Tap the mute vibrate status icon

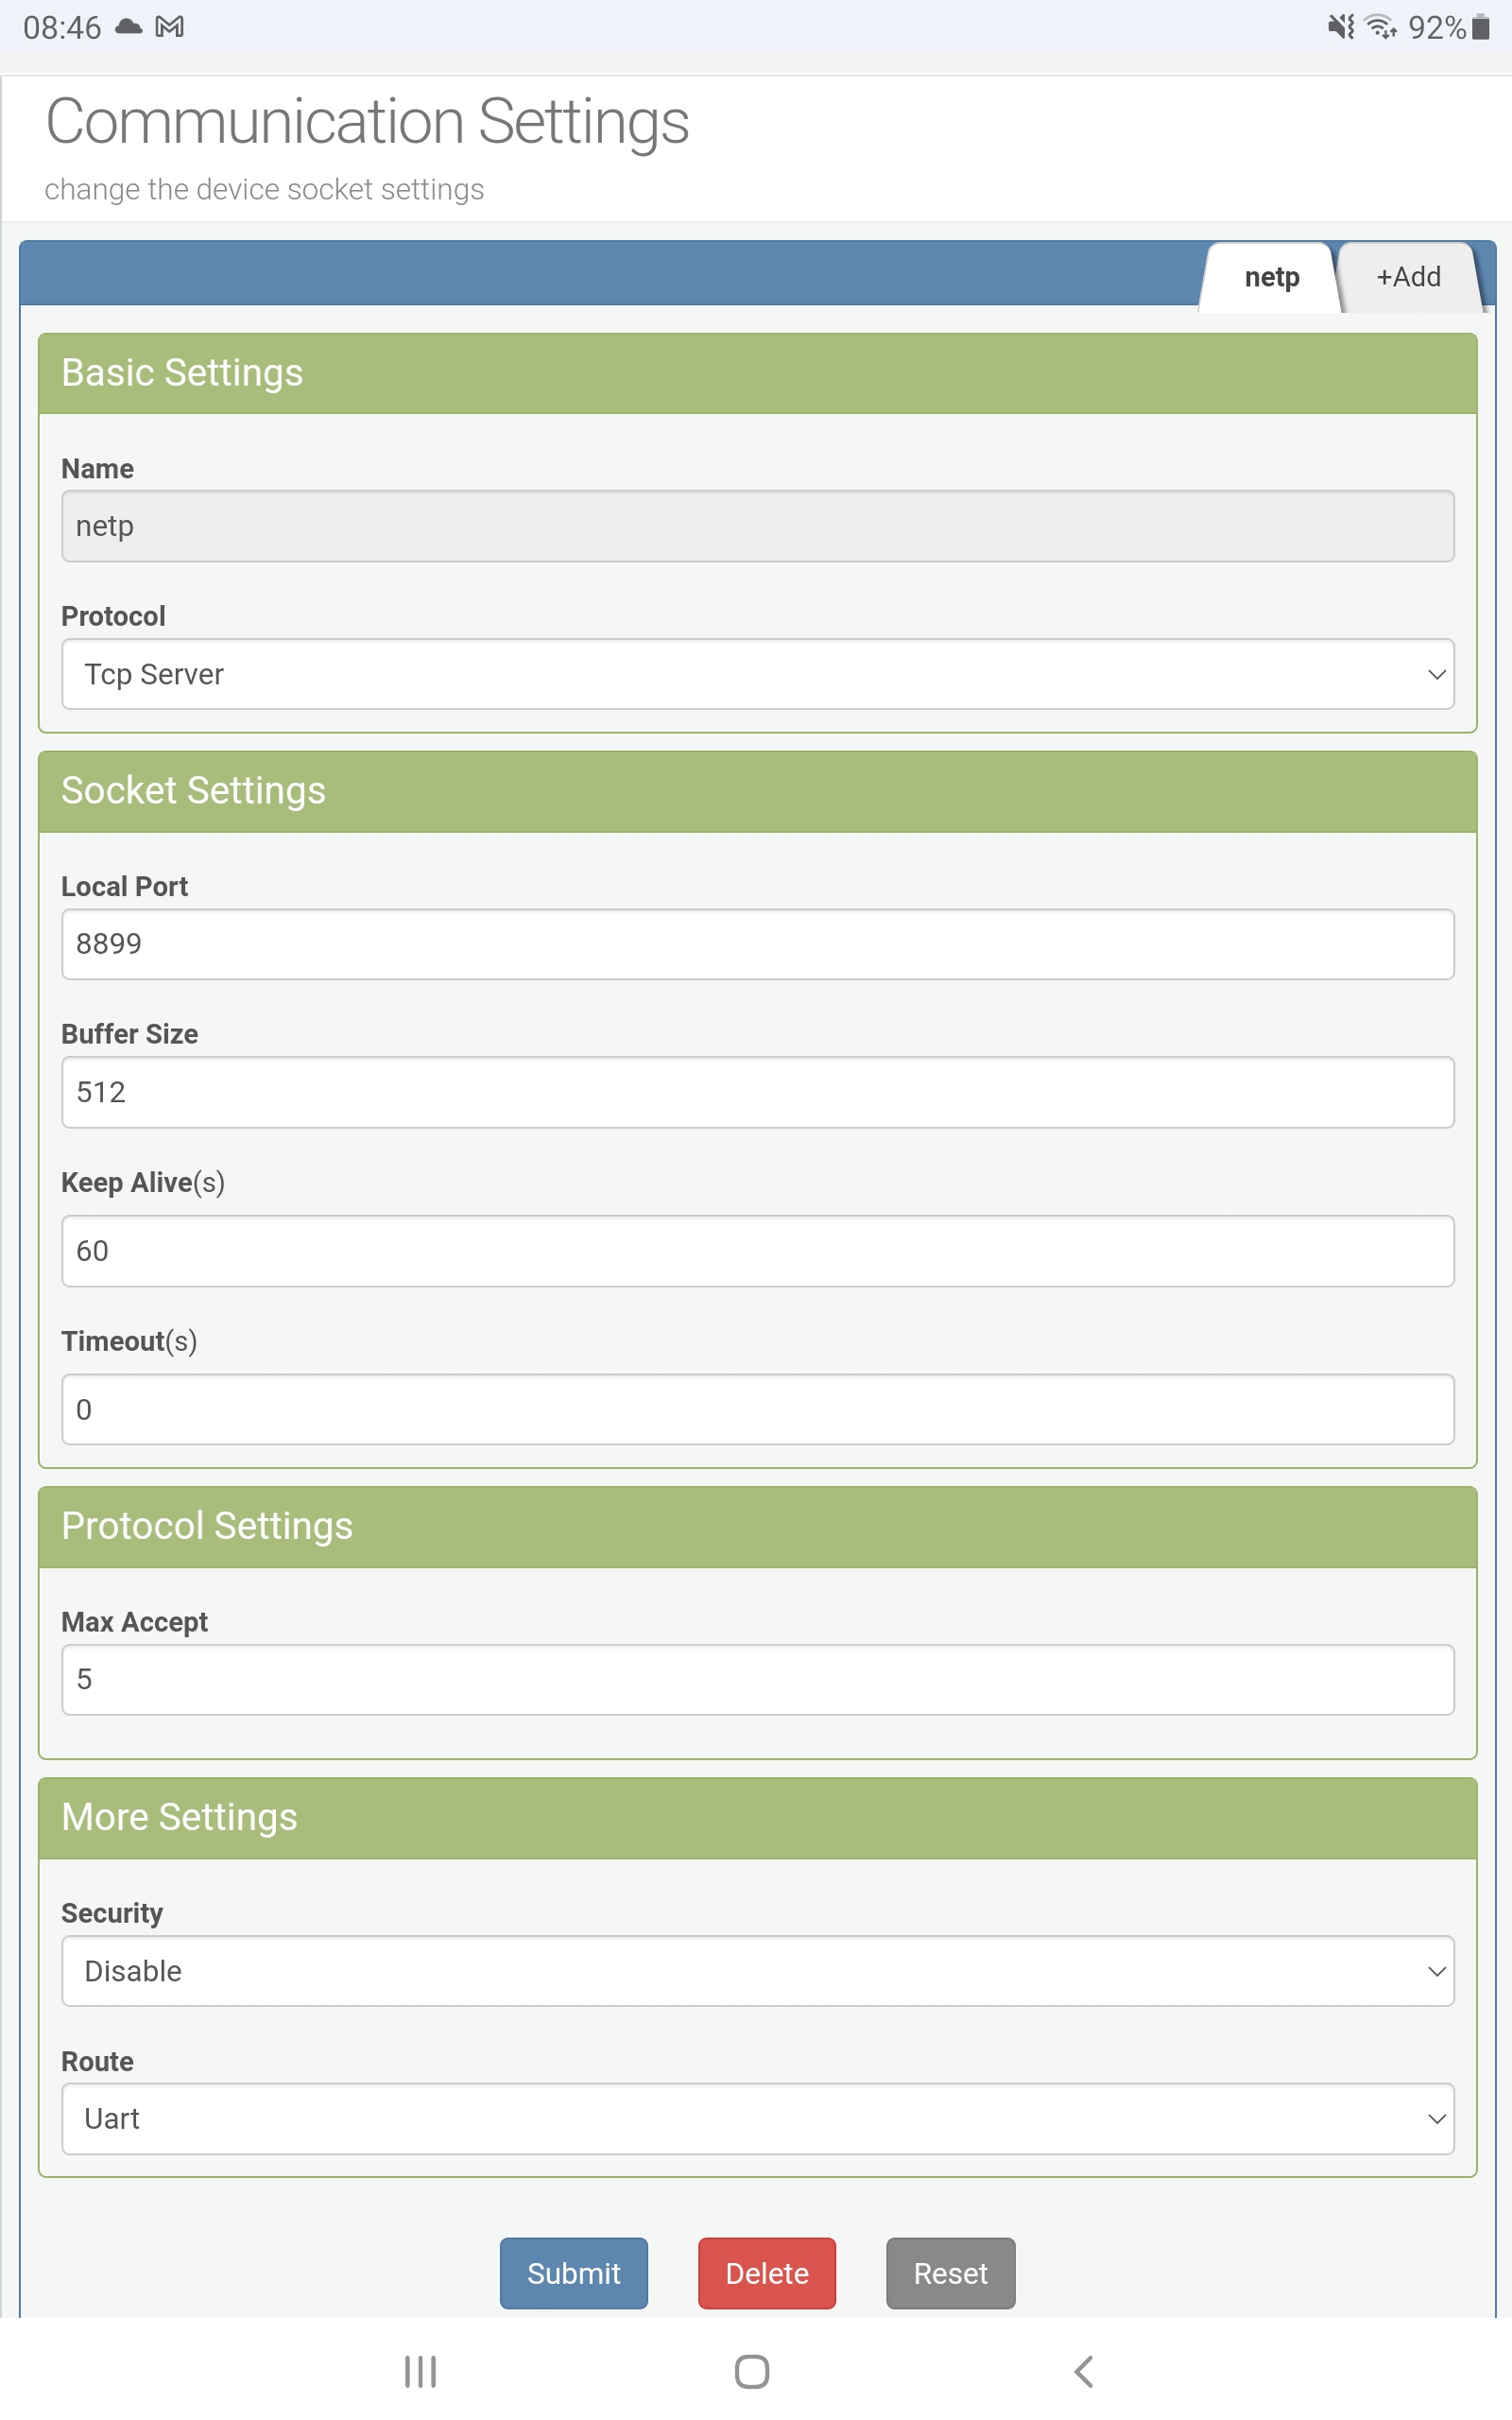click(1340, 27)
